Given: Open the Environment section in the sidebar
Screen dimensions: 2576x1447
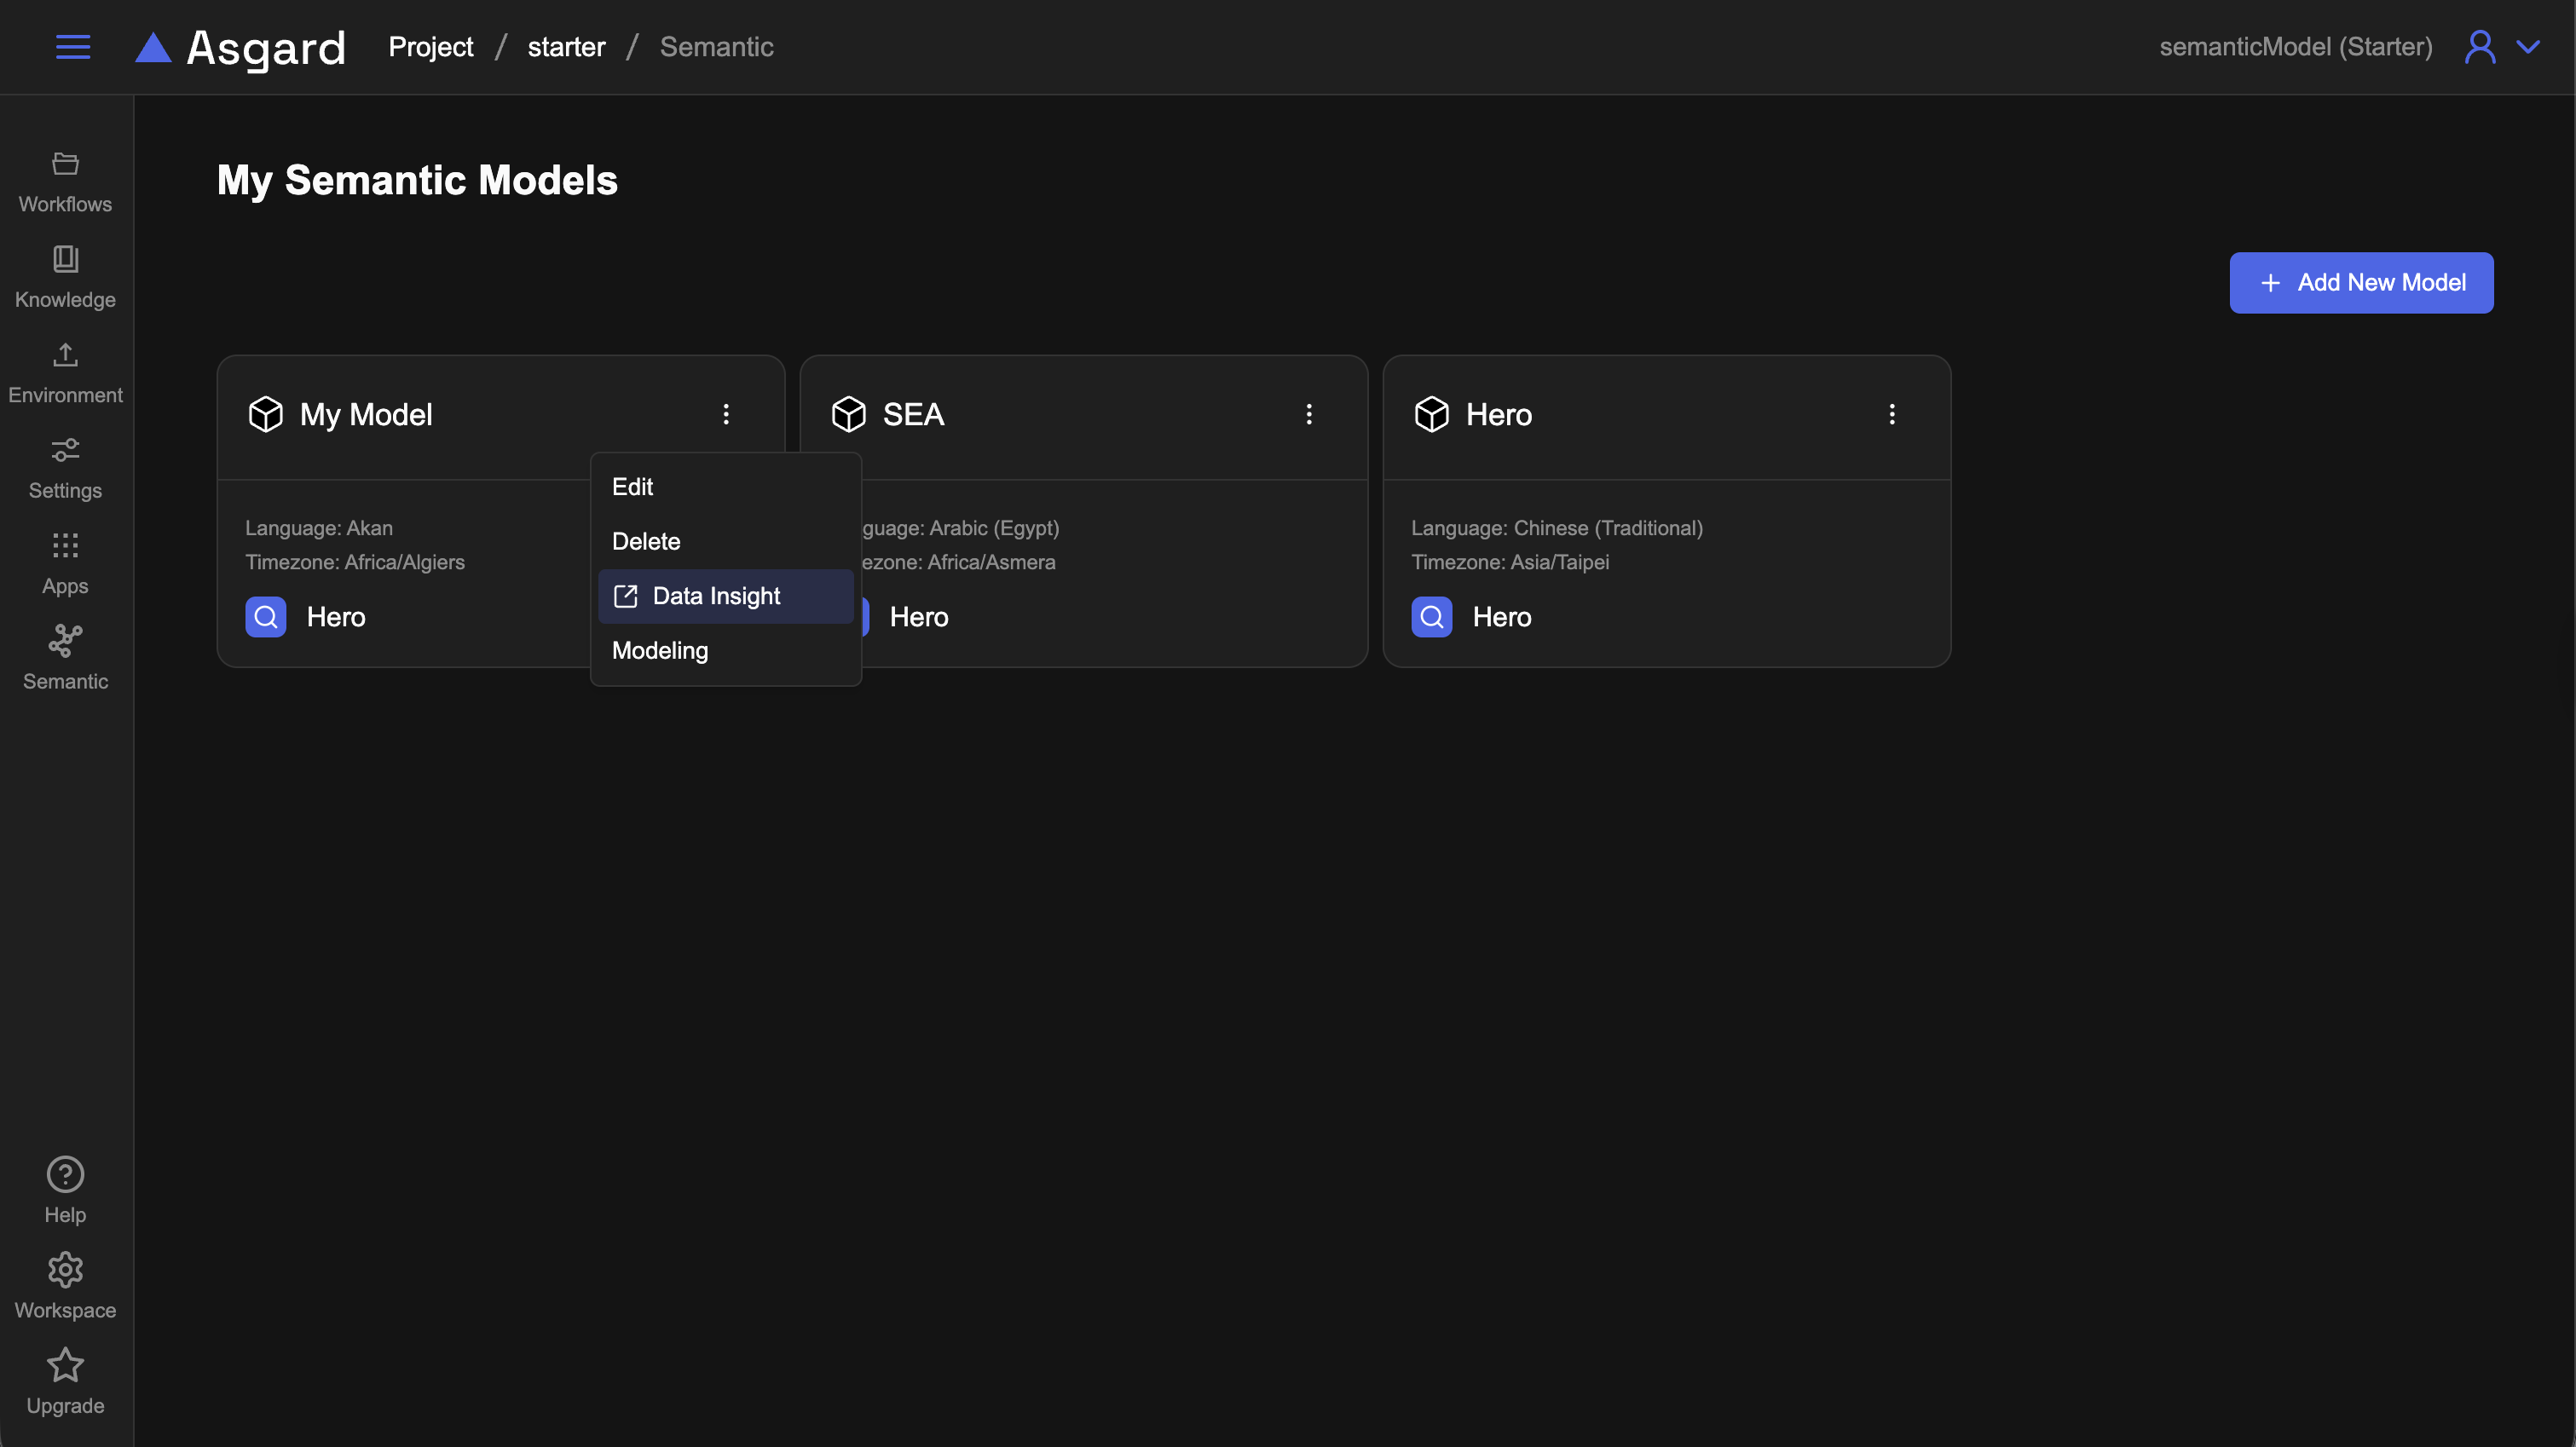Looking at the screenshot, I should click(x=65, y=373).
